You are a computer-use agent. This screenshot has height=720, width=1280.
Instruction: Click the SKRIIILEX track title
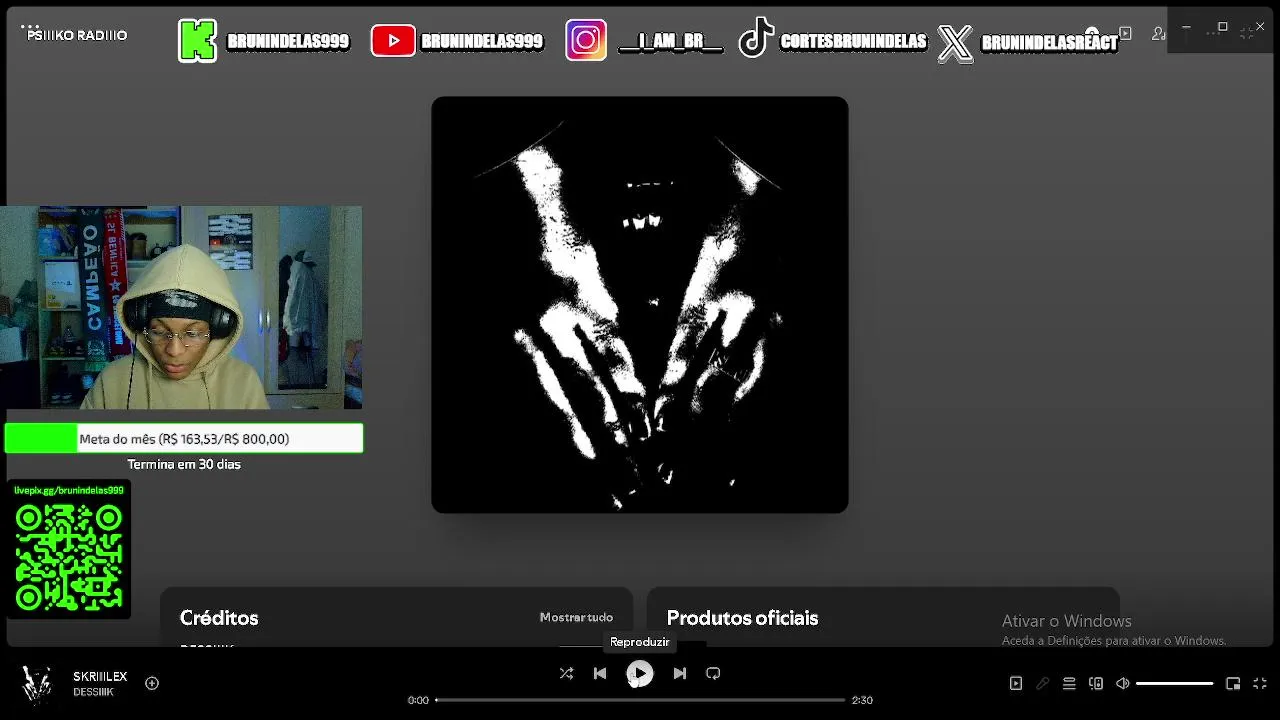[100, 677]
